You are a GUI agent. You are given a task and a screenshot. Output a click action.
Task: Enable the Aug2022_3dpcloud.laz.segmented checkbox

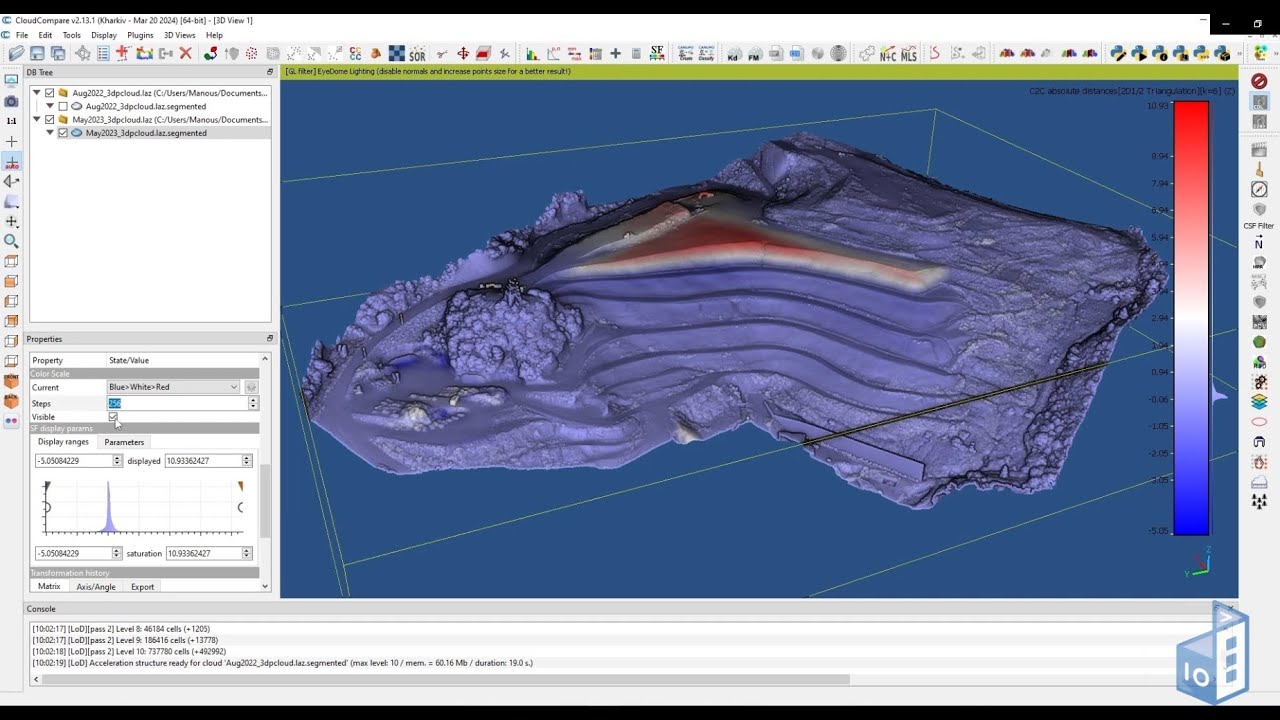[63, 106]
